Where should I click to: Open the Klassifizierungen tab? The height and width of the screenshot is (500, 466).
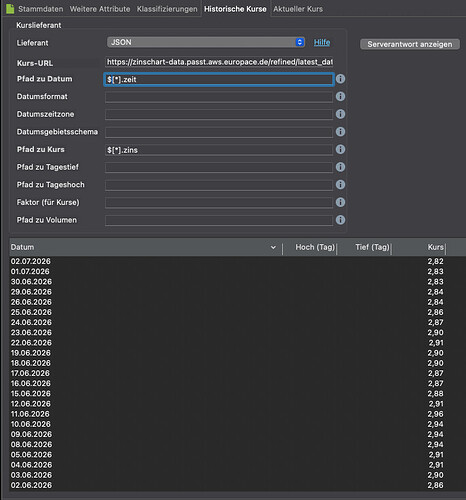[167, 9]
